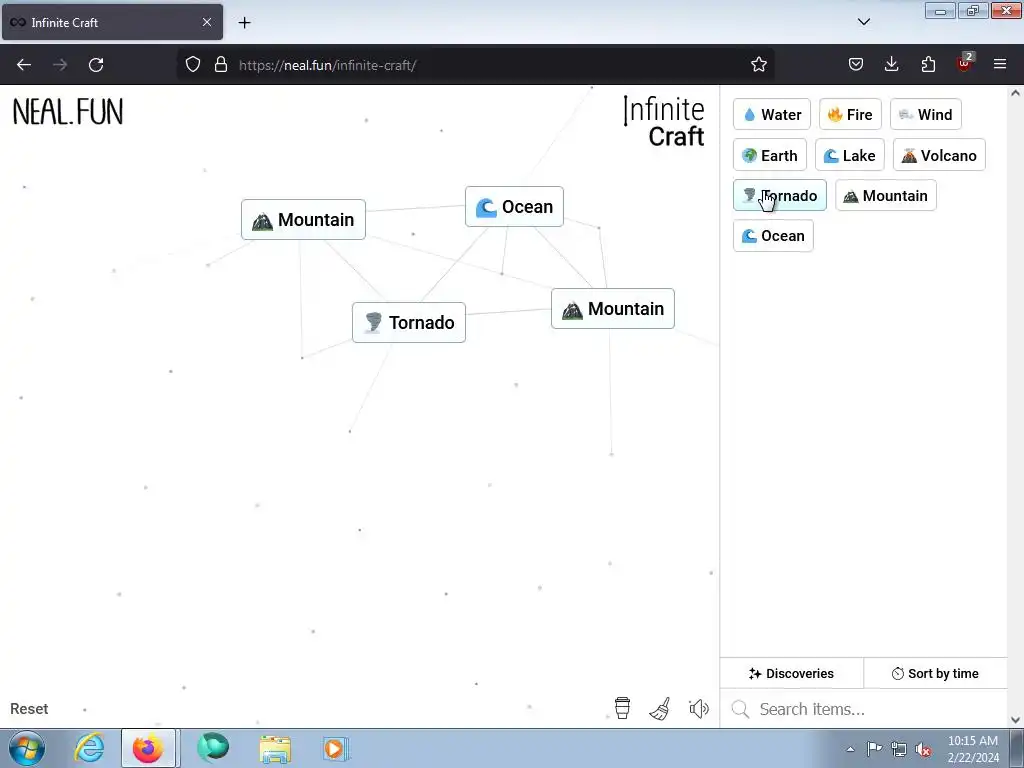Bookmark this page with the star
1024x768 pixels.
point(758,64)
